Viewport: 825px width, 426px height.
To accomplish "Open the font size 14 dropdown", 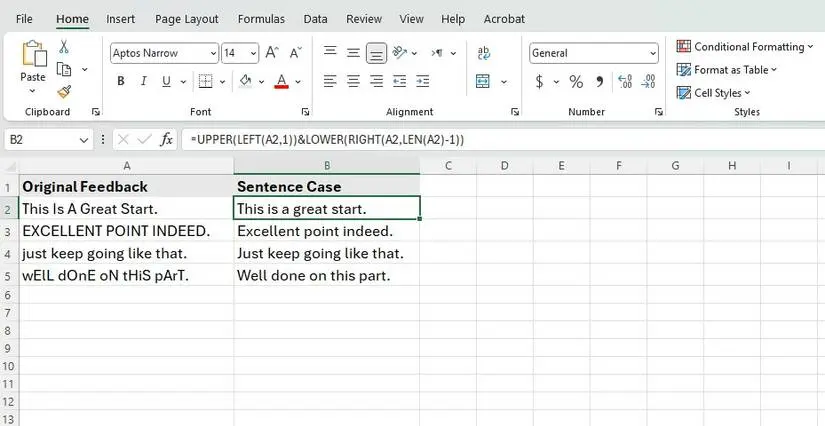I will point(254,53).
